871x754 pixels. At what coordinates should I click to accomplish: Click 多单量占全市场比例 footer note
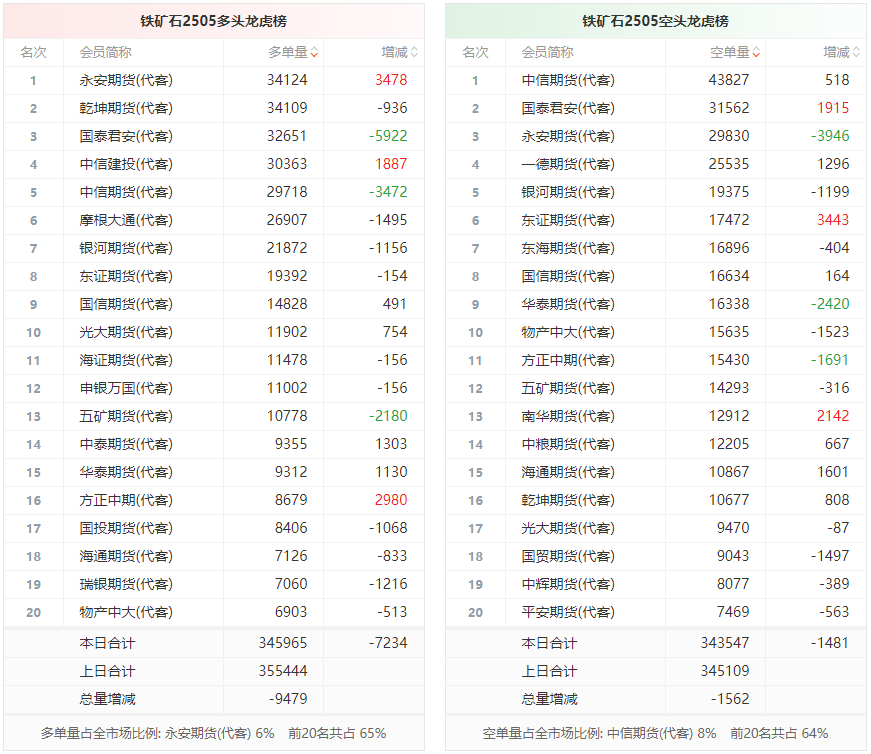tap(213, 733)
